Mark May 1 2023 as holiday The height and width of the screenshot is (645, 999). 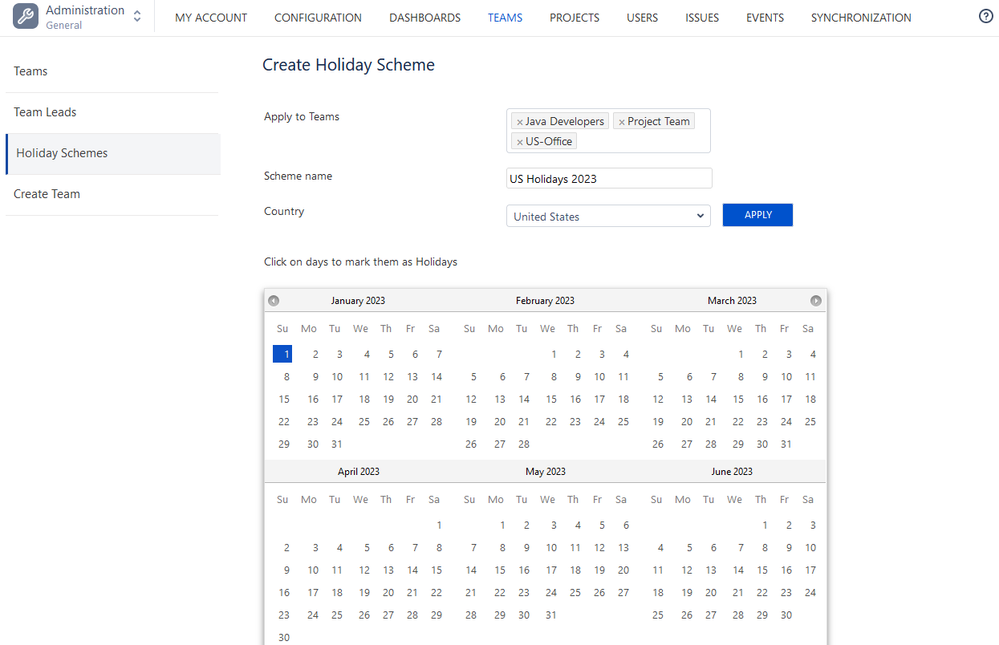(503, 525)
